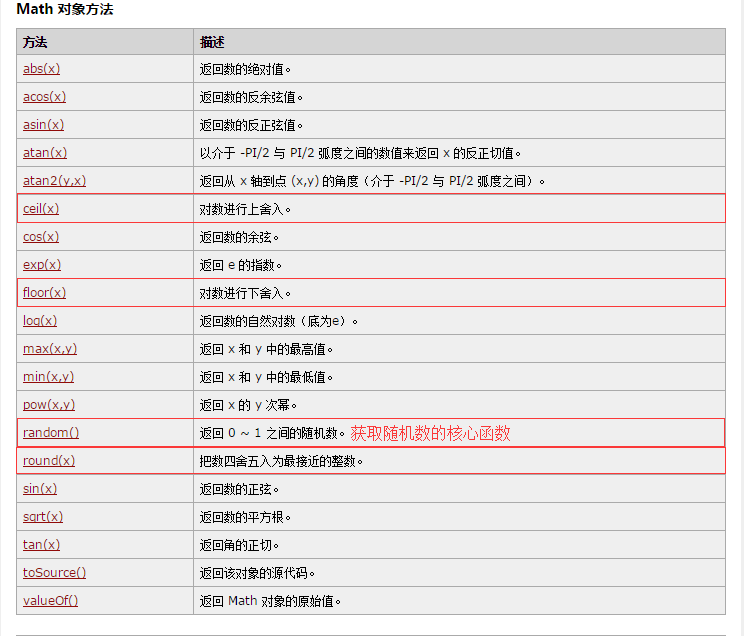The height and width of the screenshot is (636, 744).
Task: Open the sin(x) method link
Action: [40, 489]
